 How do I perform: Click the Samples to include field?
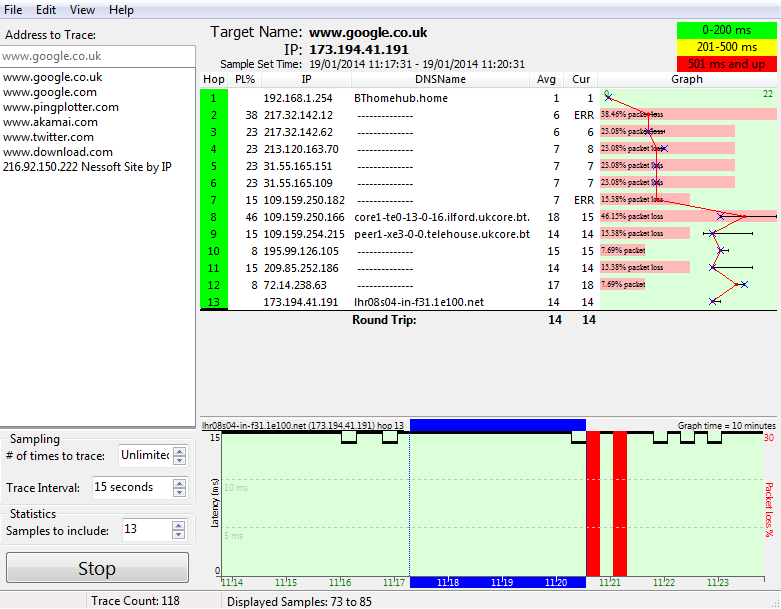click(147, 529)
